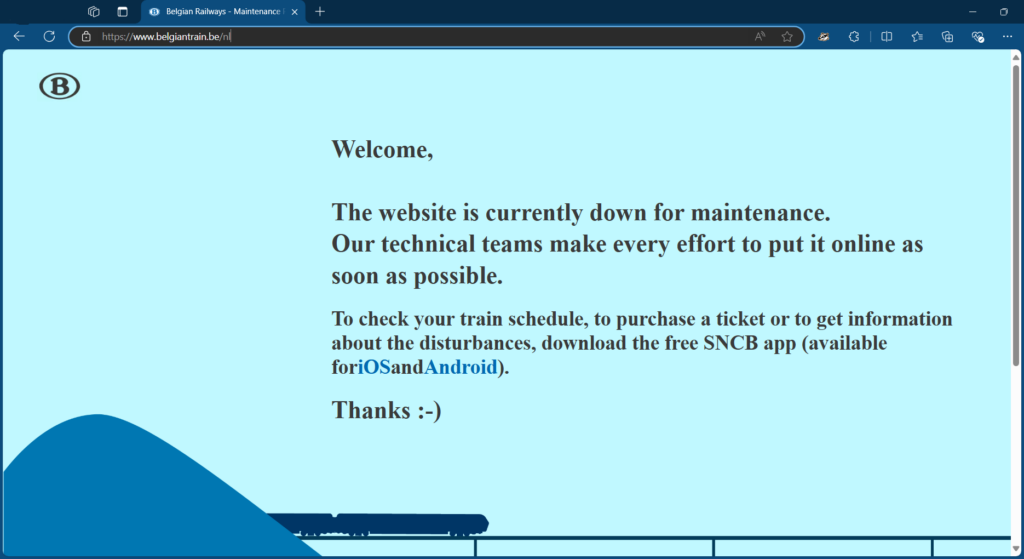Open the workspaces icon in title bar
This screenshot has height=559, width=1024.
(x=93, y=11)
